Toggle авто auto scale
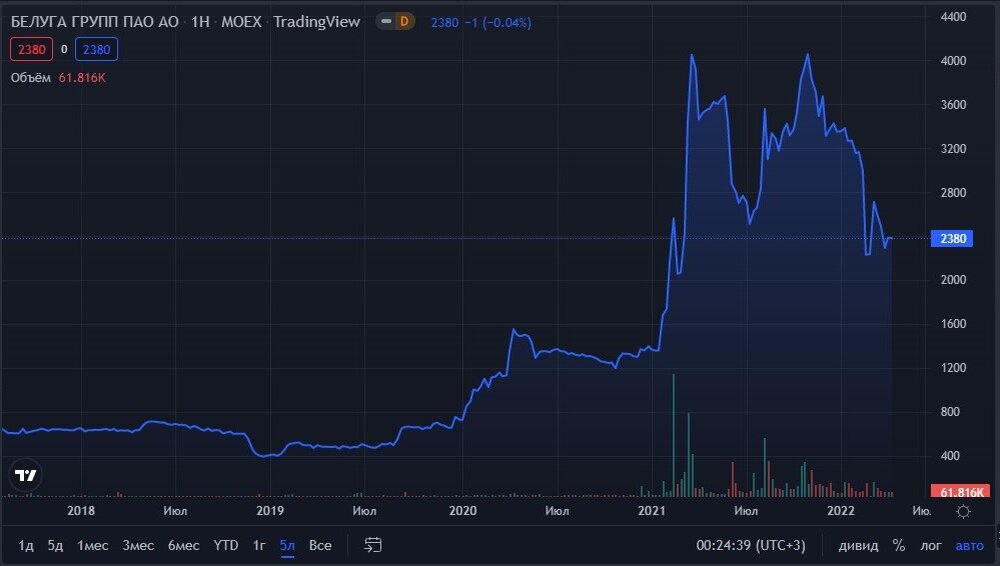Screen dimensions: 1000x566 tap(969, 546)
